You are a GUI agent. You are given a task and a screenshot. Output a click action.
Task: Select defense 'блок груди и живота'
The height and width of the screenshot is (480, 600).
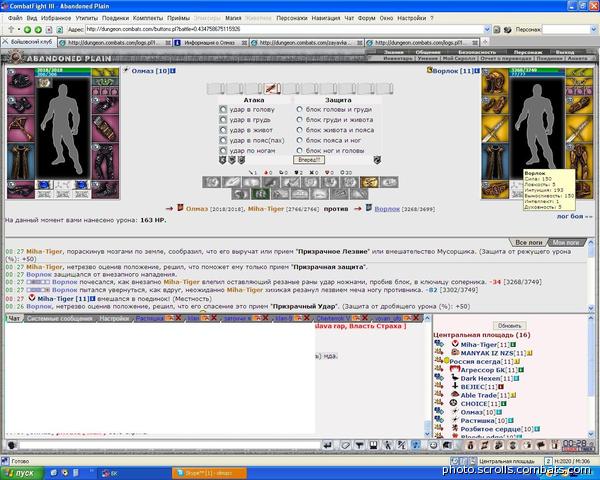coord(300,120)
